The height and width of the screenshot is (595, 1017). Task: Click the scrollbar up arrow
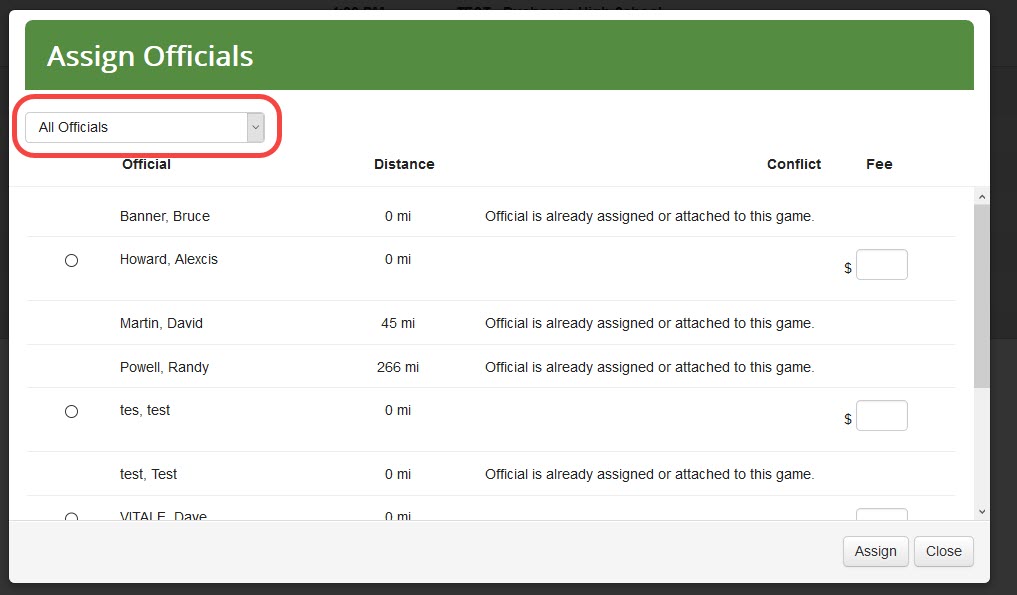coord(982,195)
